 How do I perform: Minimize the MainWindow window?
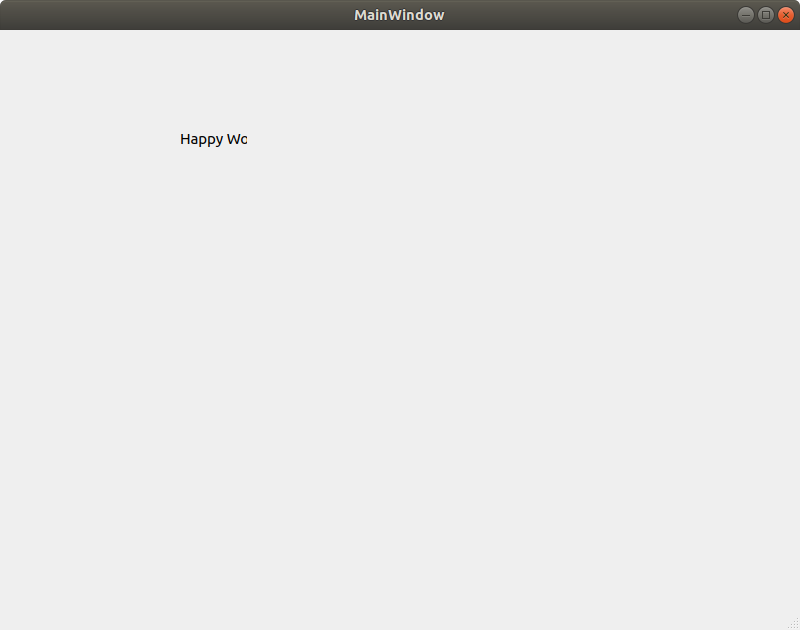coord(746,15)
